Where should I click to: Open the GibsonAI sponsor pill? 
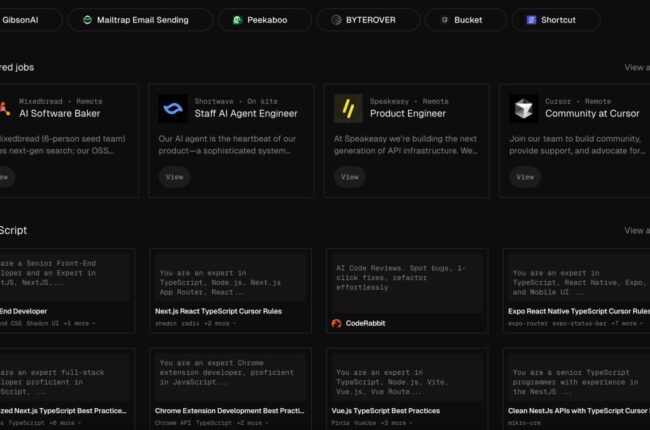coord(23,20)
